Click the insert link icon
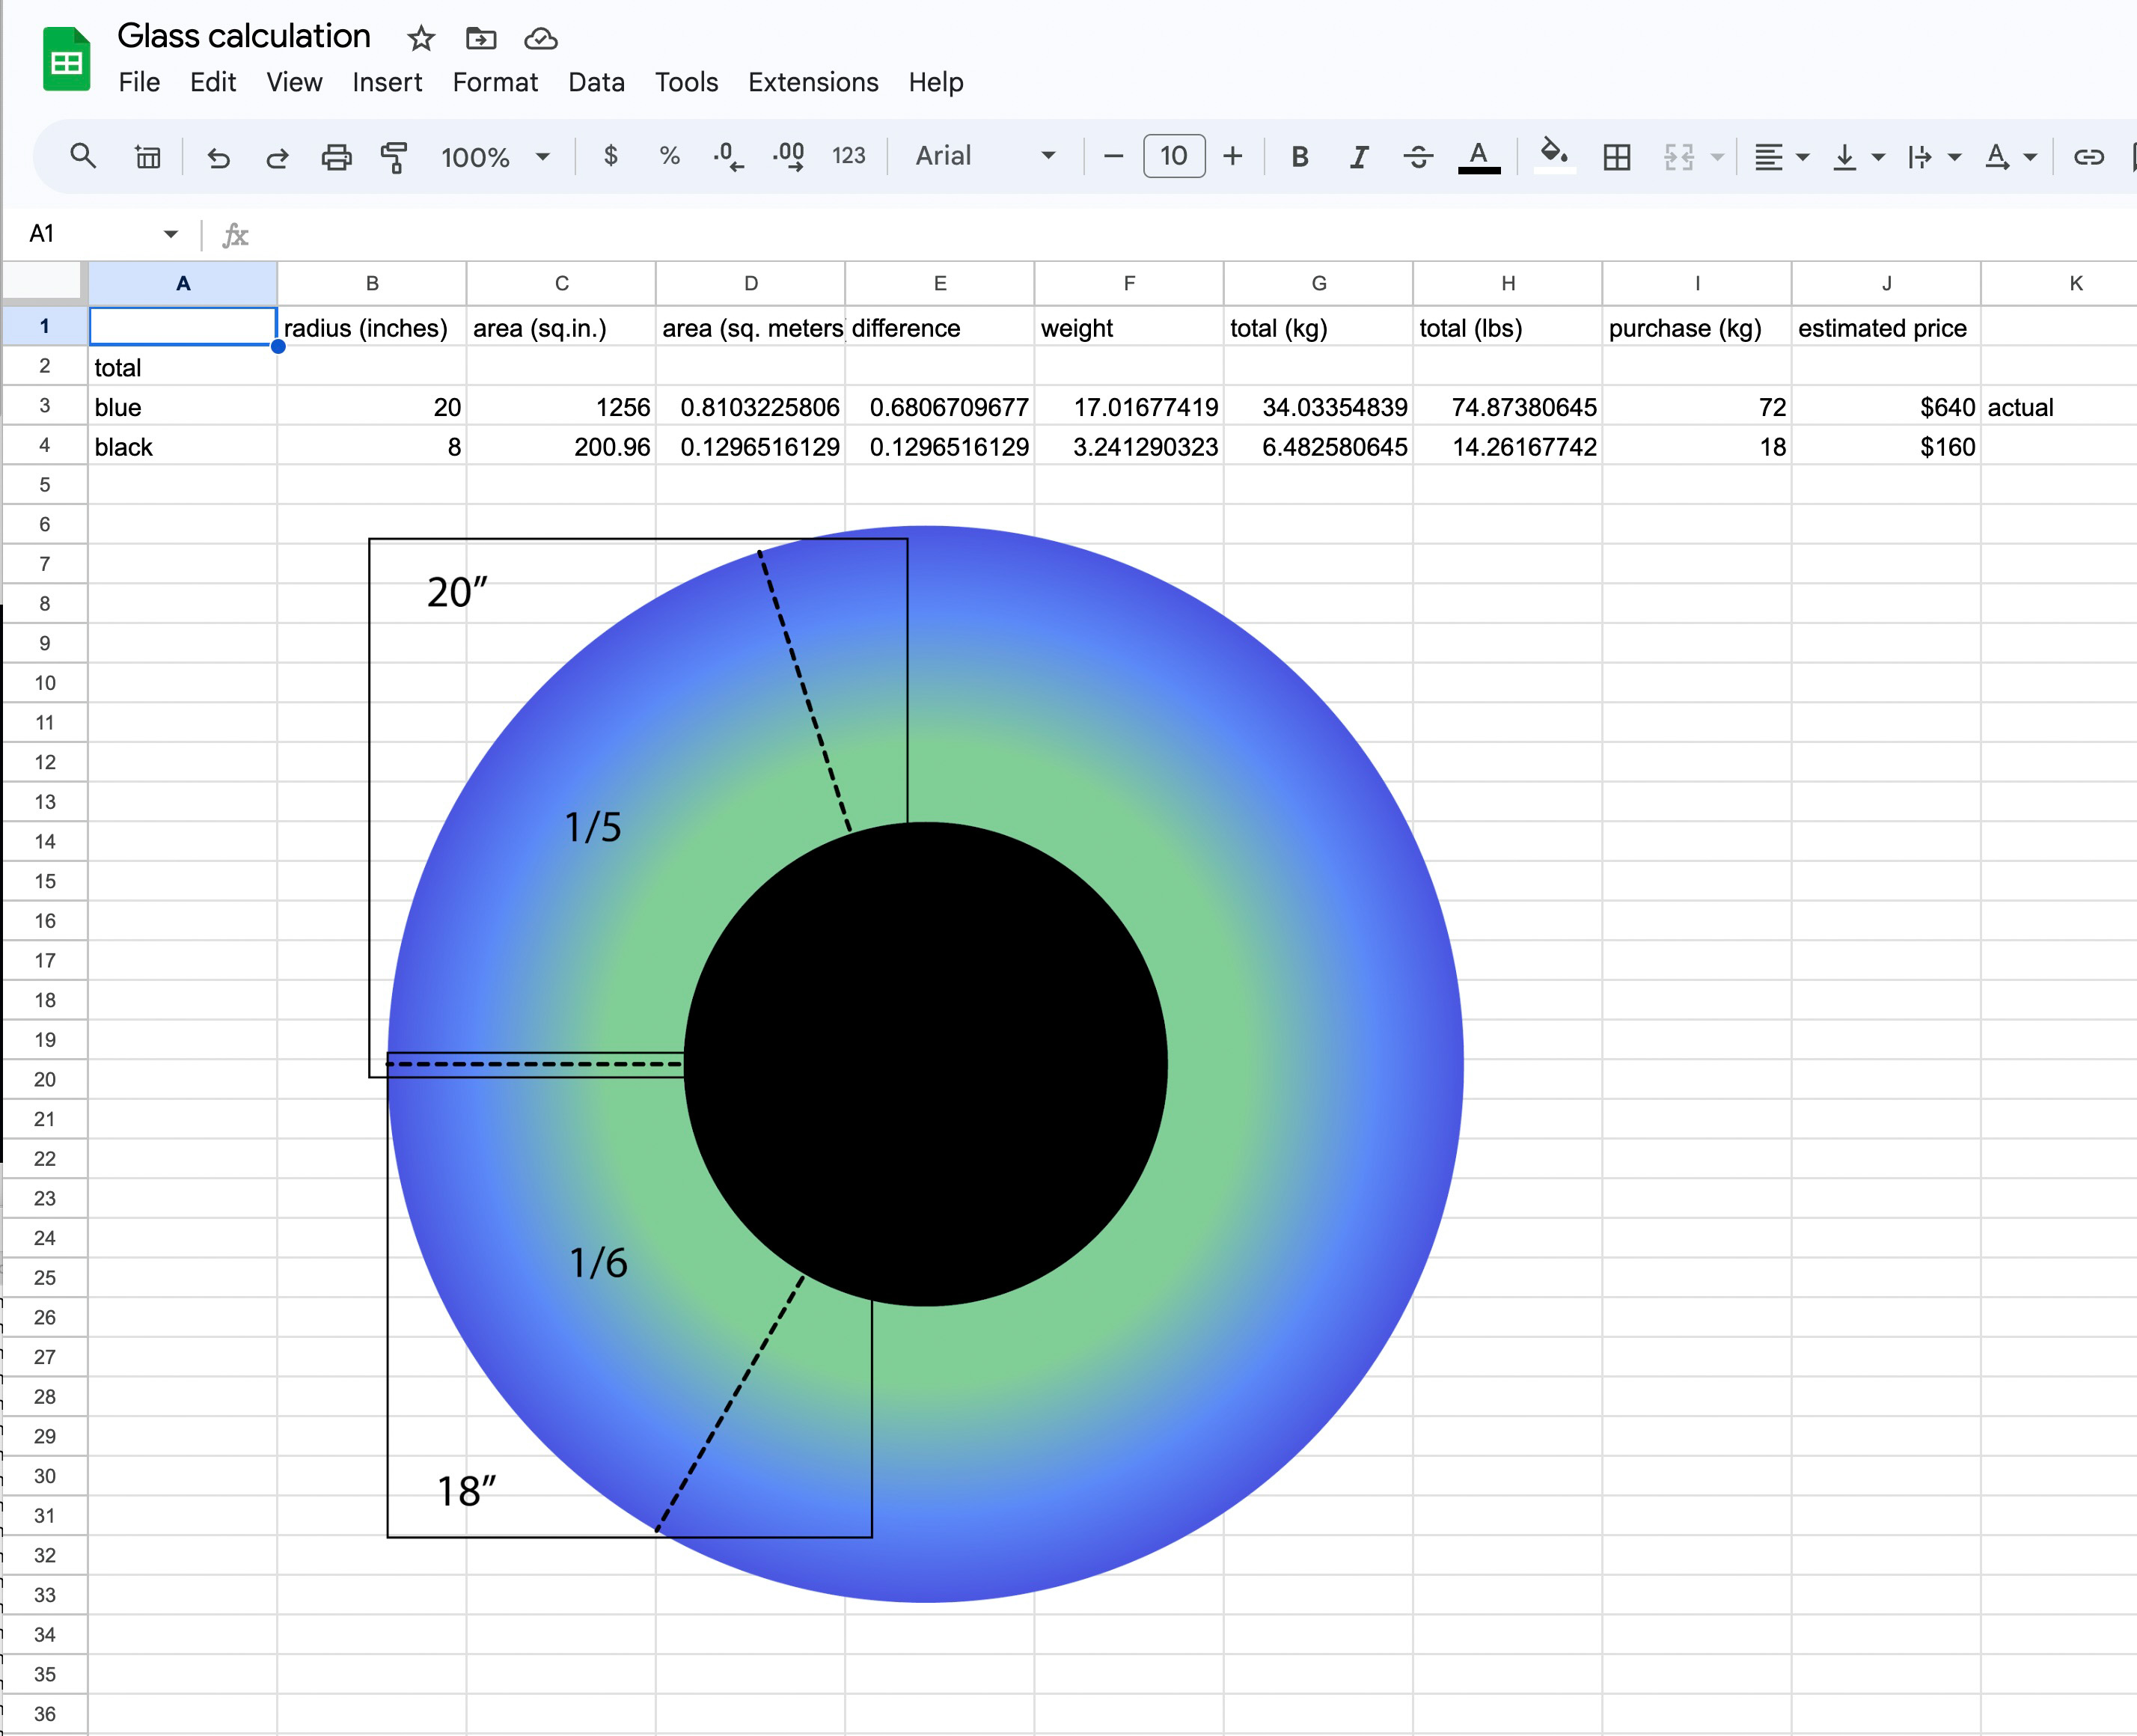This screenshot has width=2137, height=1736. (2088, 157)
